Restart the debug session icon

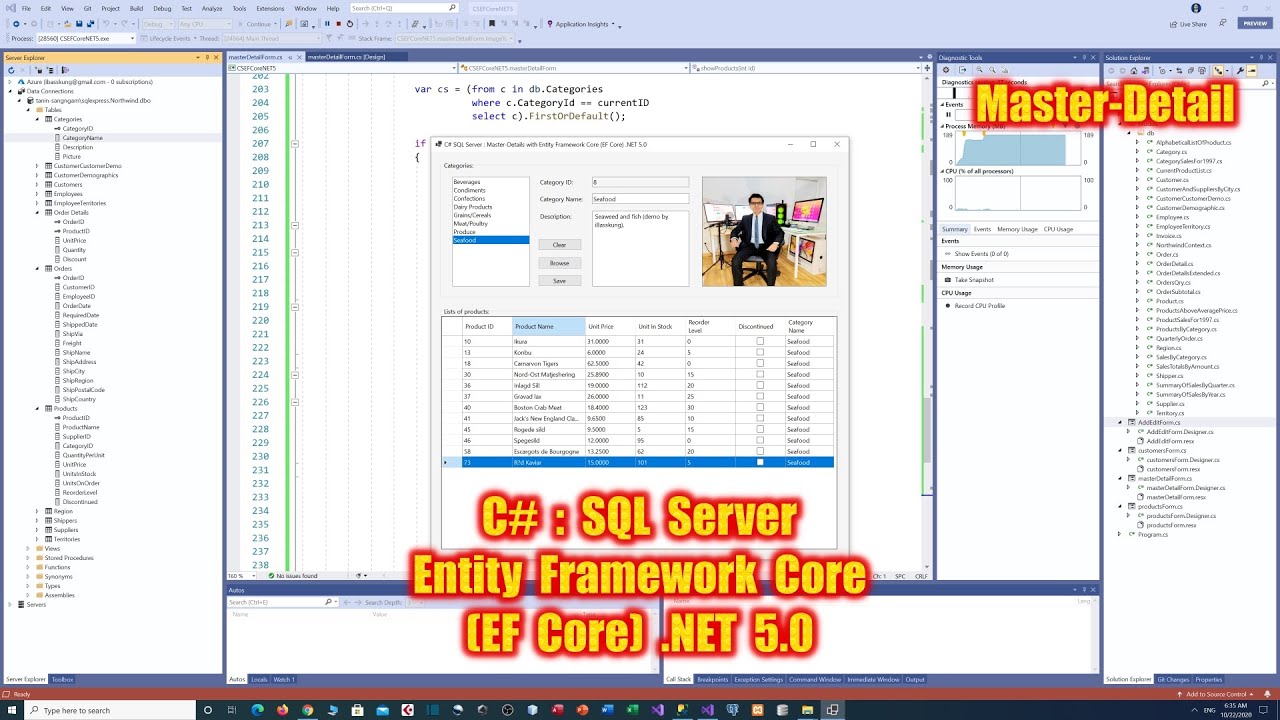(x=349, y=24)
